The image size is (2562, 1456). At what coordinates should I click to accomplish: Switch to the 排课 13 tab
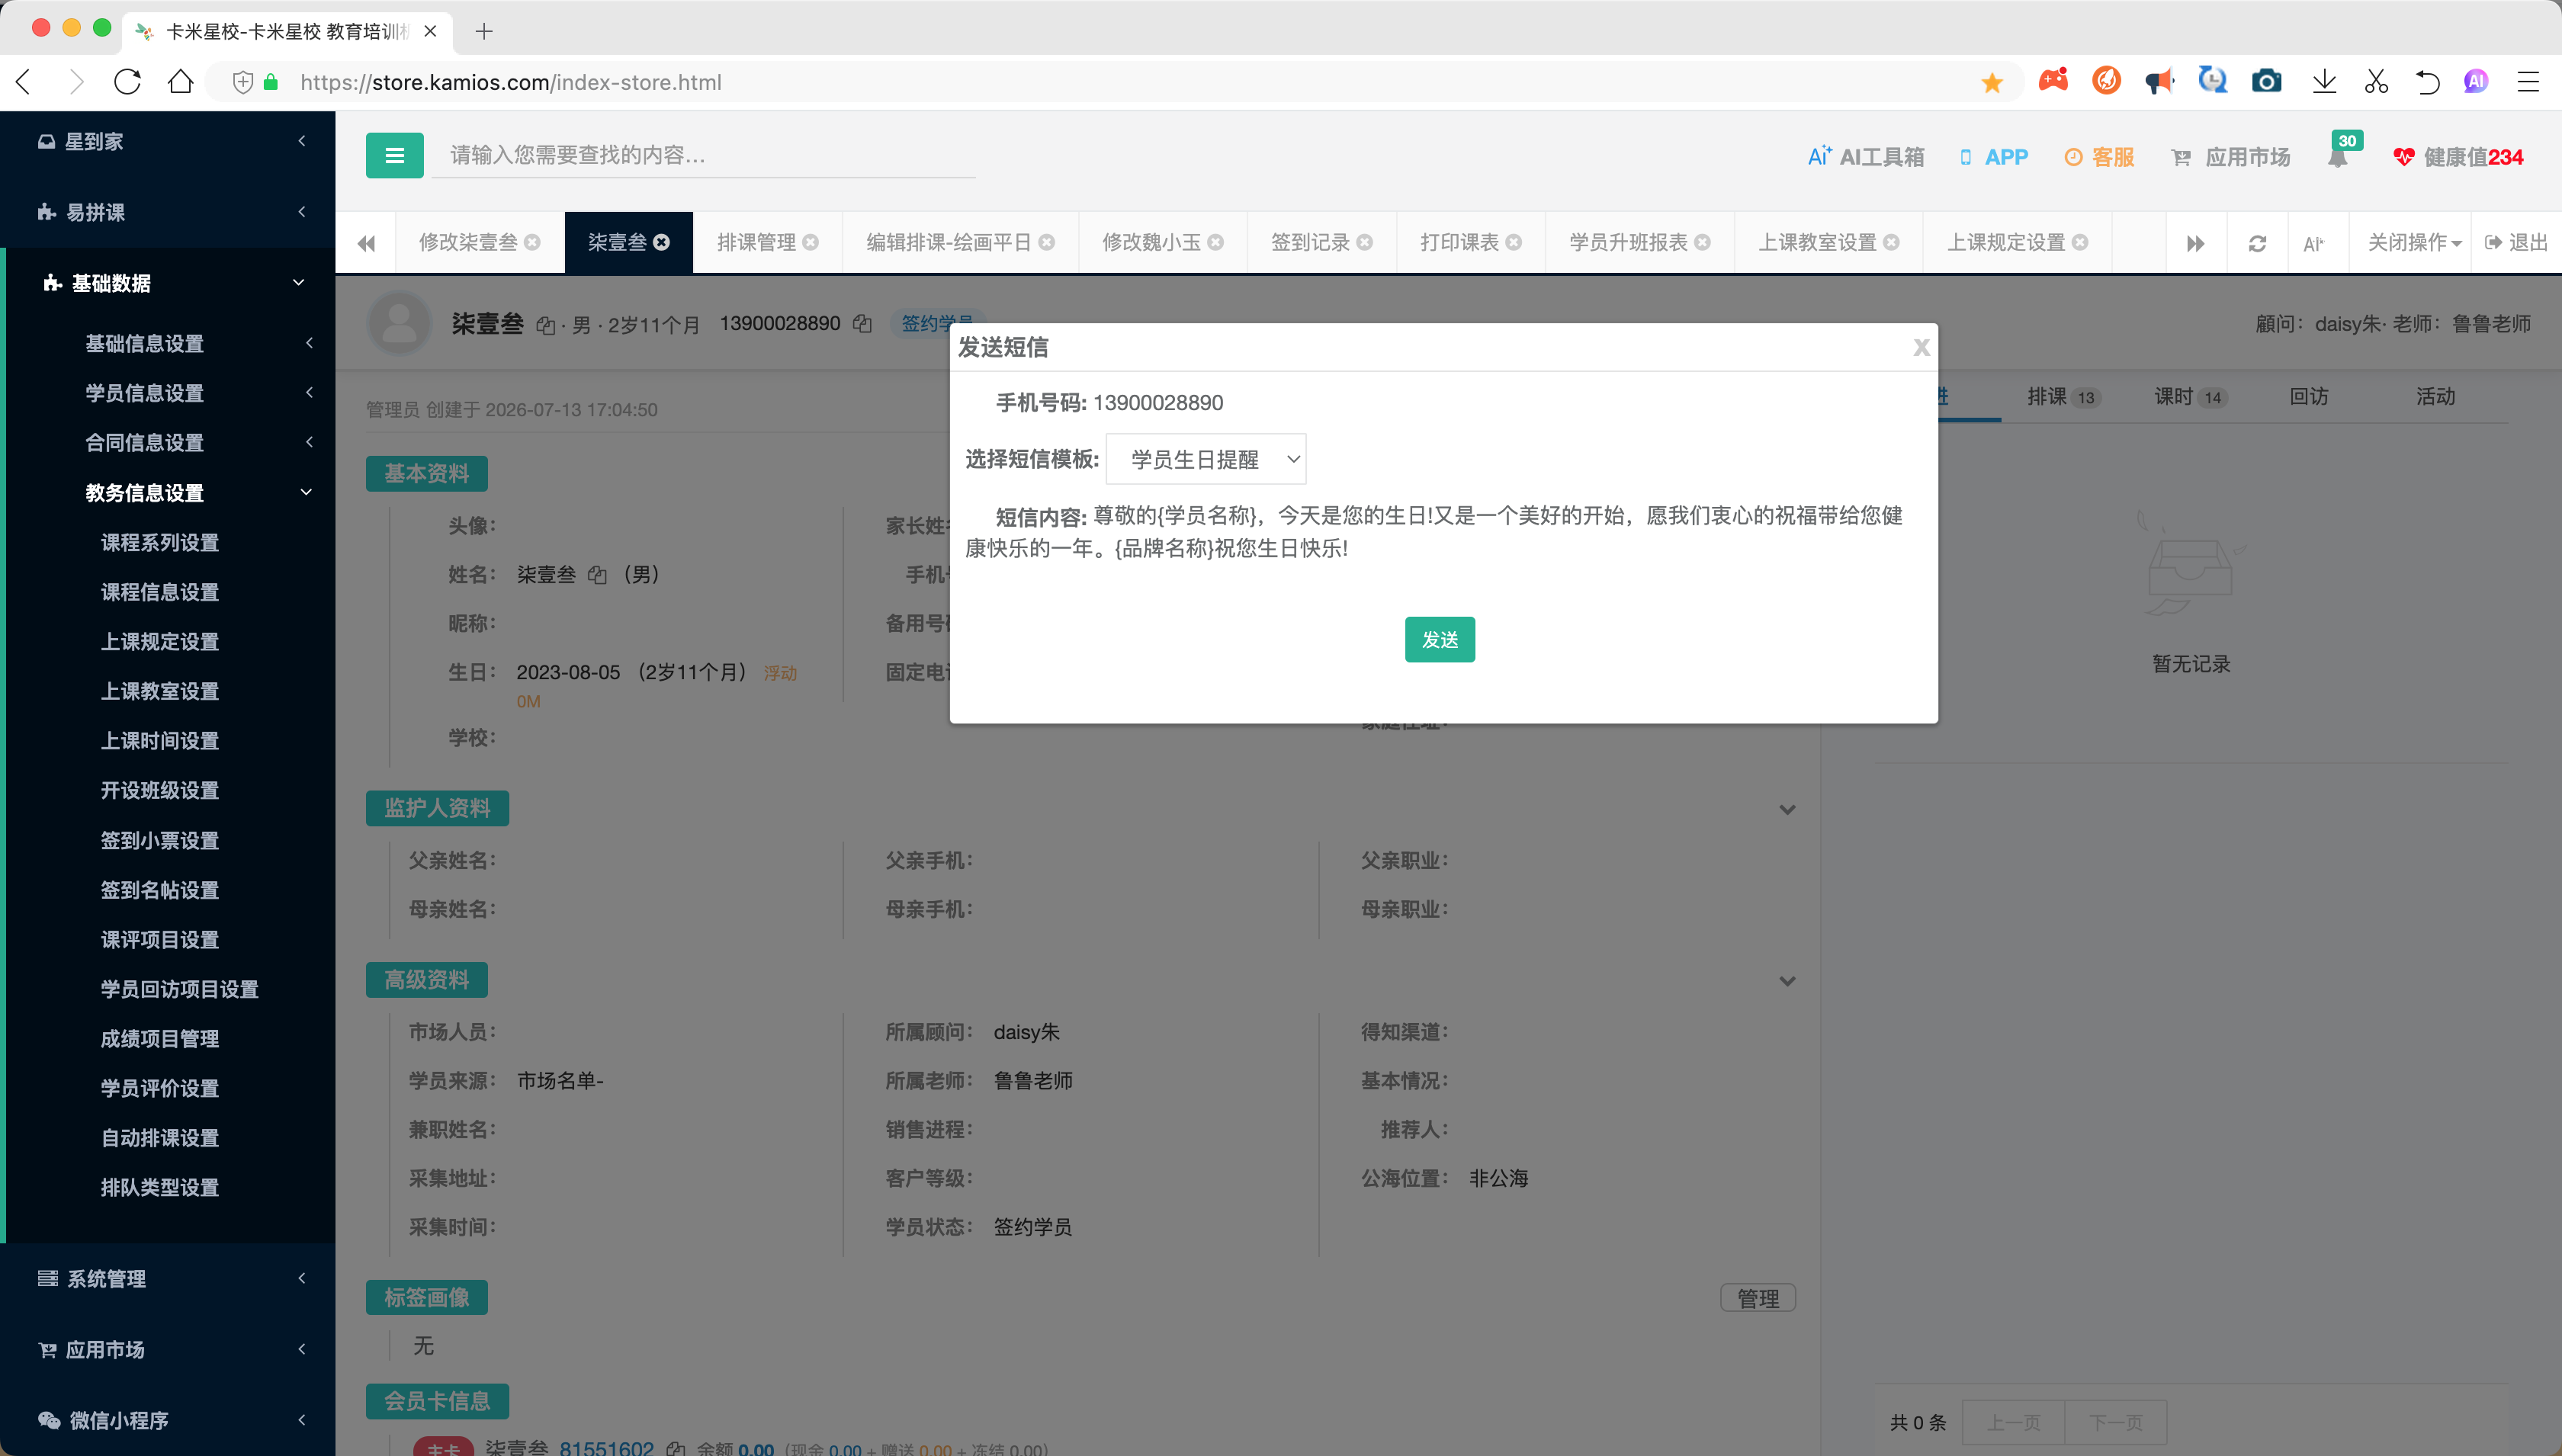pos(2063,397)
